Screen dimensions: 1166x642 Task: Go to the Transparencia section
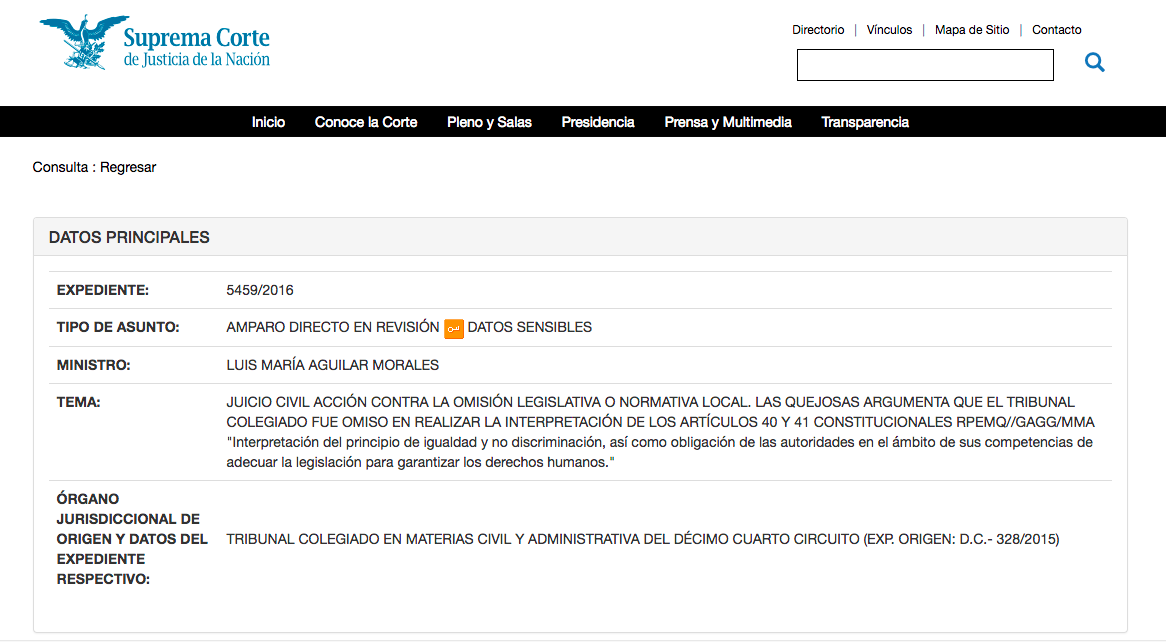coord(865,122)
